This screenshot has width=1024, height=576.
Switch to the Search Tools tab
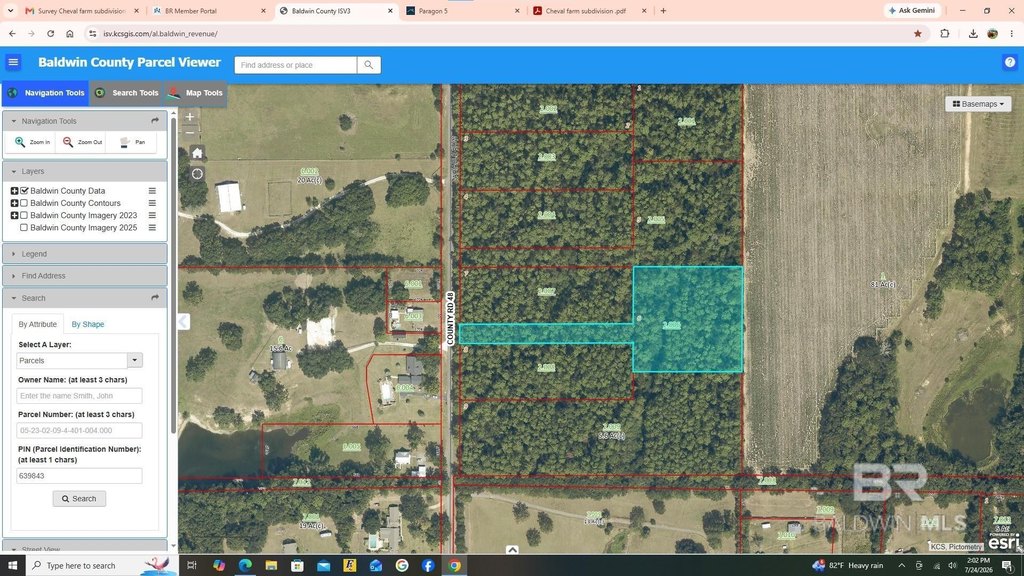[x=128, y=93]
